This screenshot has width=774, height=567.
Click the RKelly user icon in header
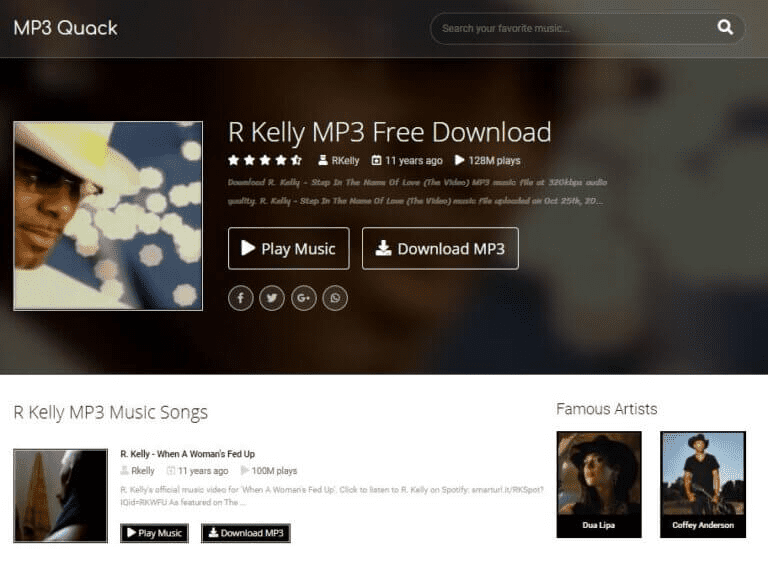(323, 160)
